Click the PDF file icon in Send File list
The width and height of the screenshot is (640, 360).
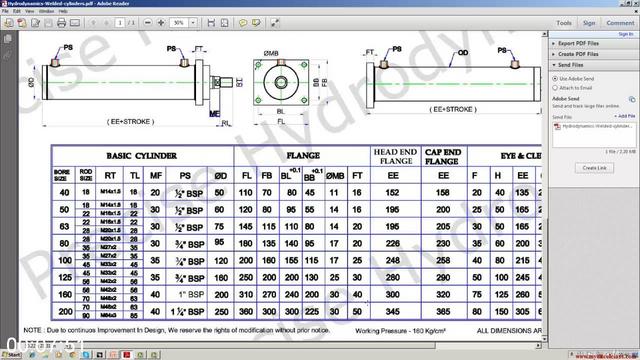pyautogui.click(x=557, y=127)
